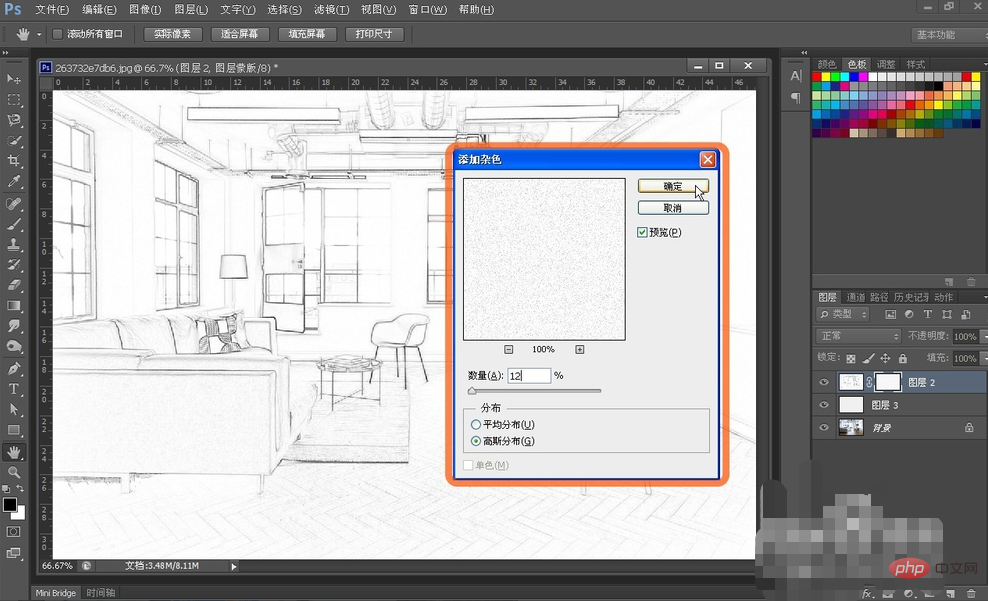Viewport: 988px width, 601px height.
Task: Zoom in the noise preview with plus icon
Action: click(580, 350)
